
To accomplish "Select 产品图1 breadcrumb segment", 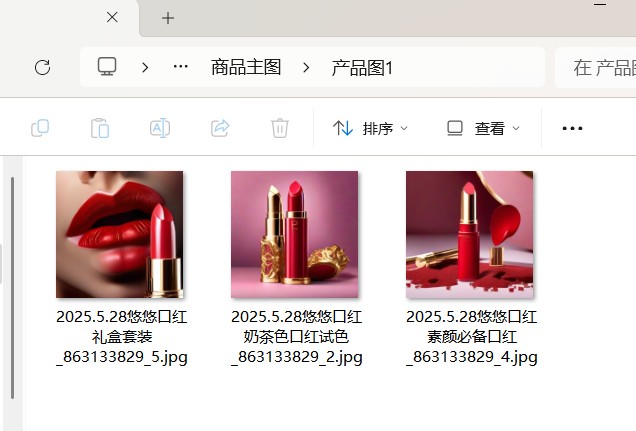I will tap(362, 68).
